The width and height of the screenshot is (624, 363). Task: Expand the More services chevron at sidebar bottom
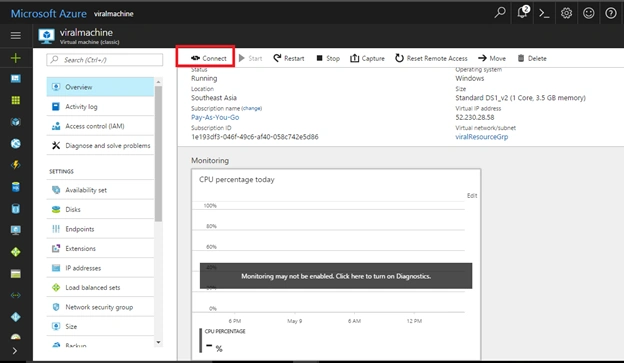point(15,351)
